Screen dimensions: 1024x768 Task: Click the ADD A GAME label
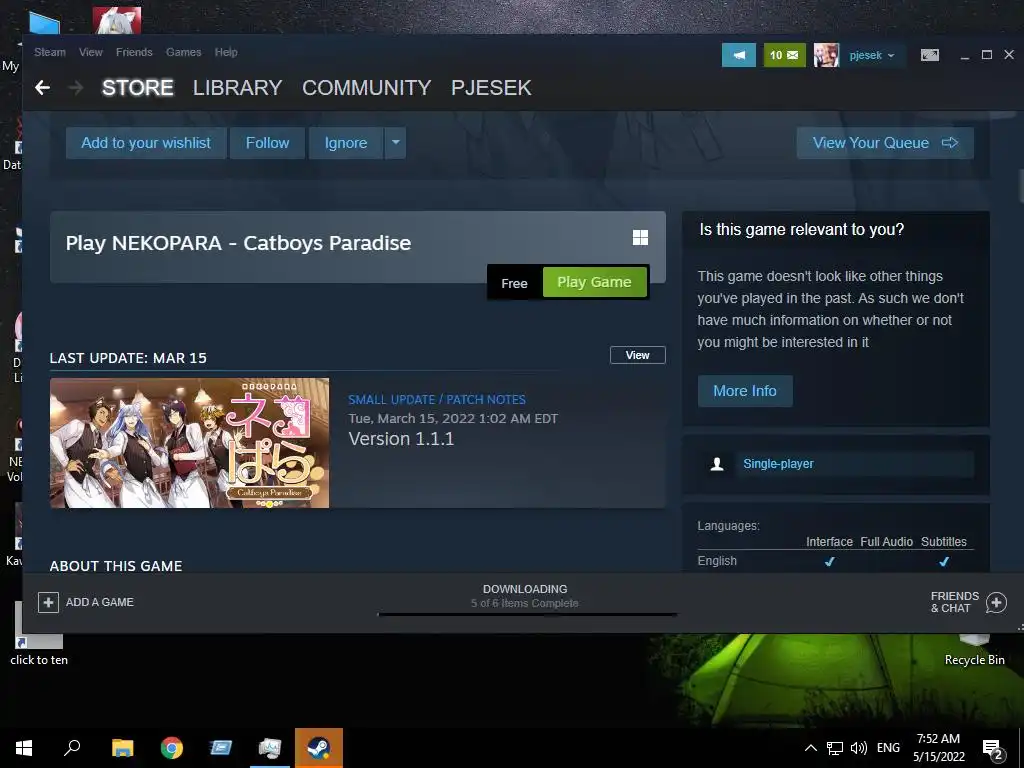(100, 602)
